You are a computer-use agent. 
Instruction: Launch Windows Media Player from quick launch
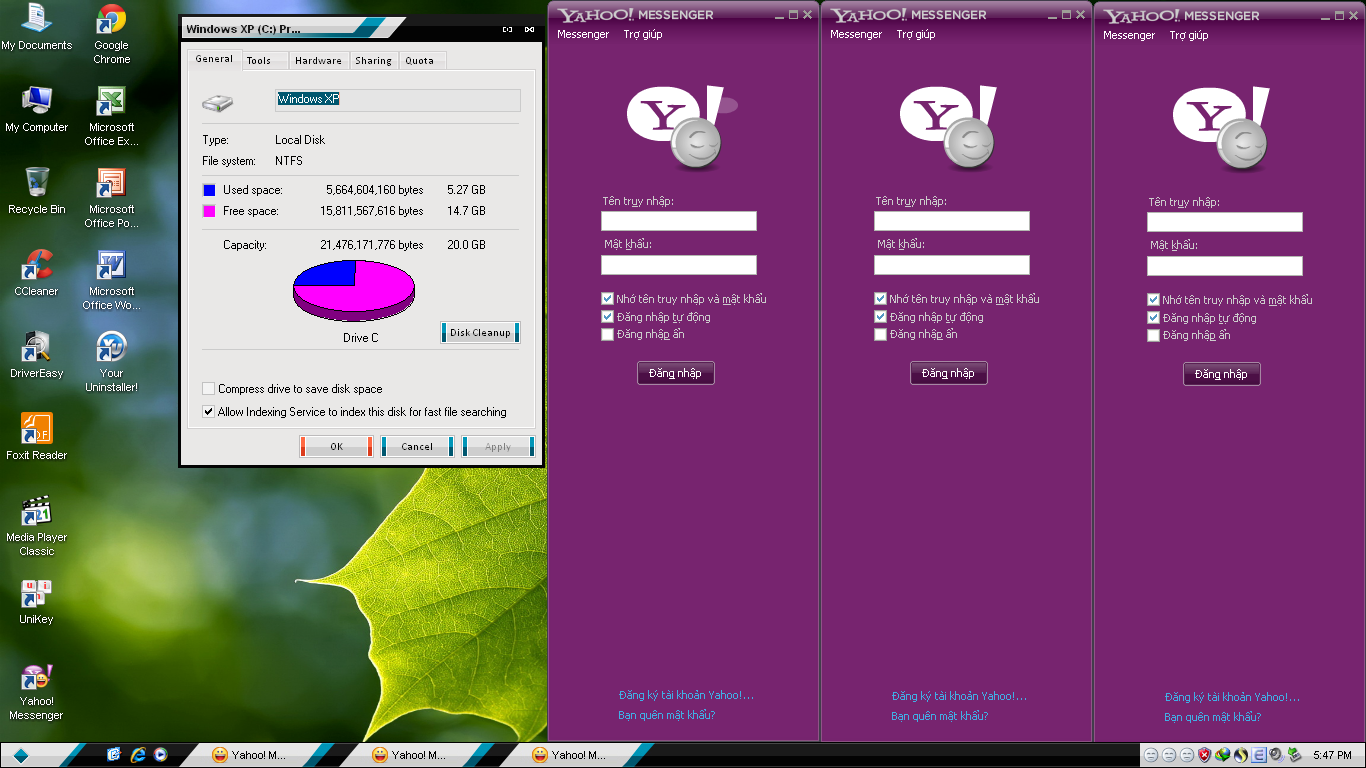pyautogui.click(x=160, y=755)
